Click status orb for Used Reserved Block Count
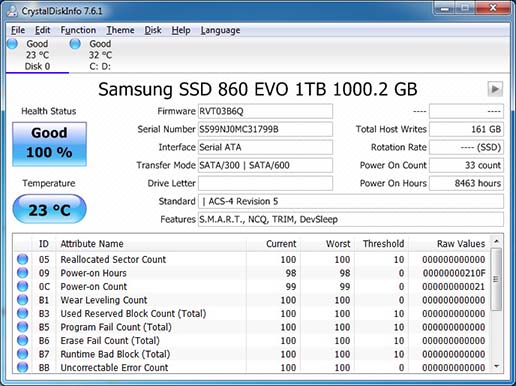This screenshot has height=386, width=516. [x=23, y=313]
